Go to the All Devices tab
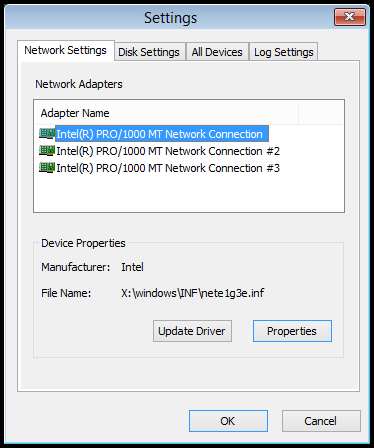This screenshot has width=374, height=448. point(217,52)
